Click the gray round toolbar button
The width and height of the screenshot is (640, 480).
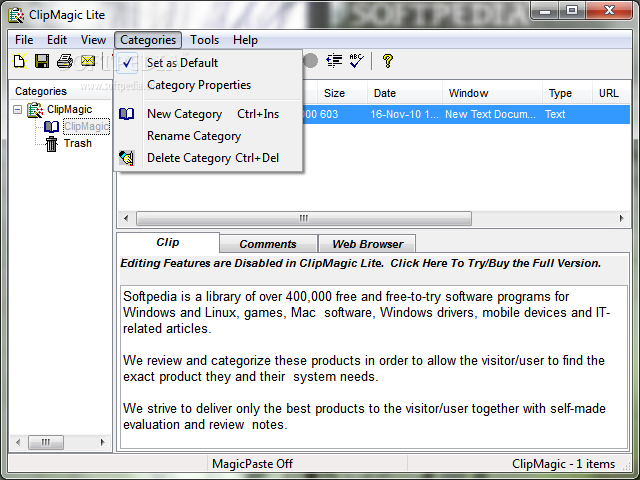pyautogui.click(x=311, y=61)
